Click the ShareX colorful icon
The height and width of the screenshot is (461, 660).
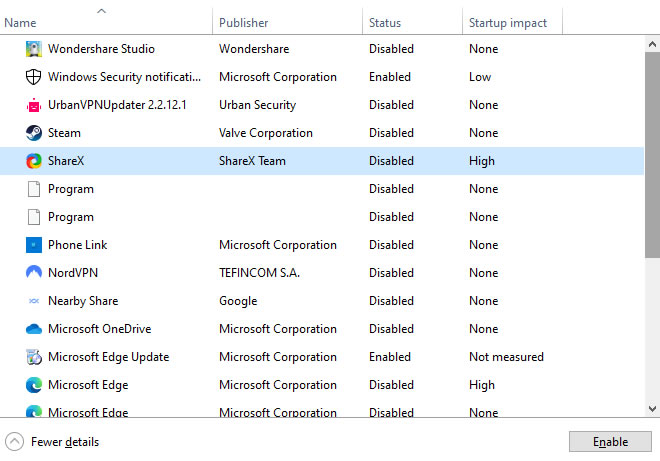point(34,161)
